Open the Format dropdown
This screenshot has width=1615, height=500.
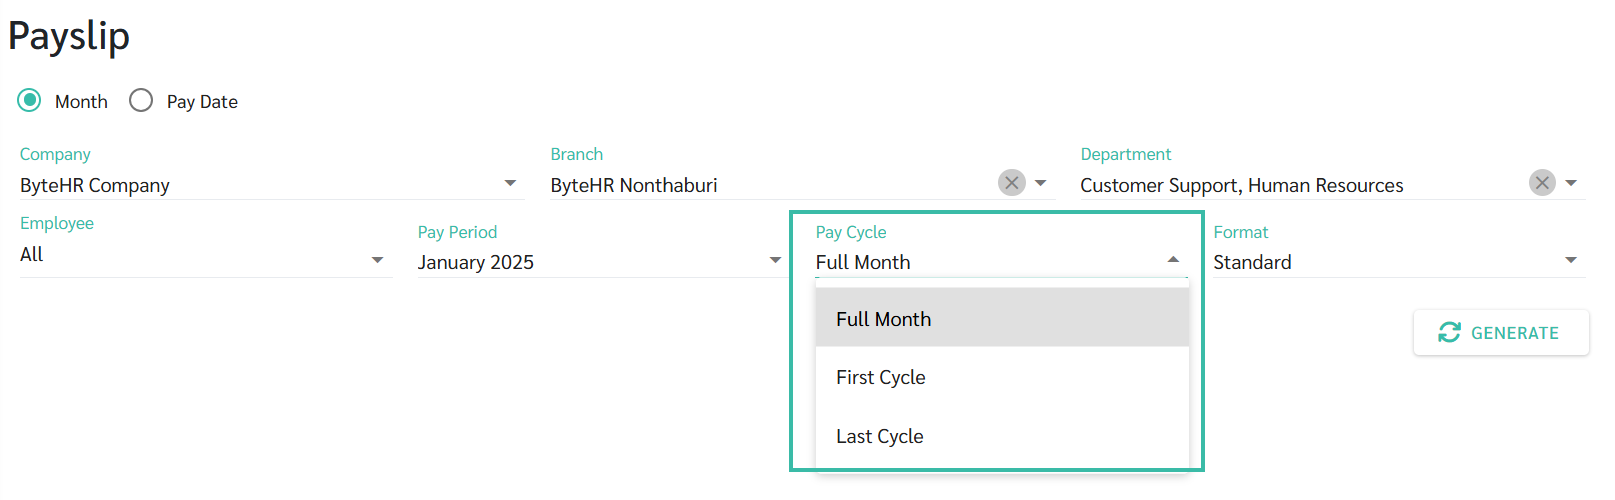point(1571,261)
